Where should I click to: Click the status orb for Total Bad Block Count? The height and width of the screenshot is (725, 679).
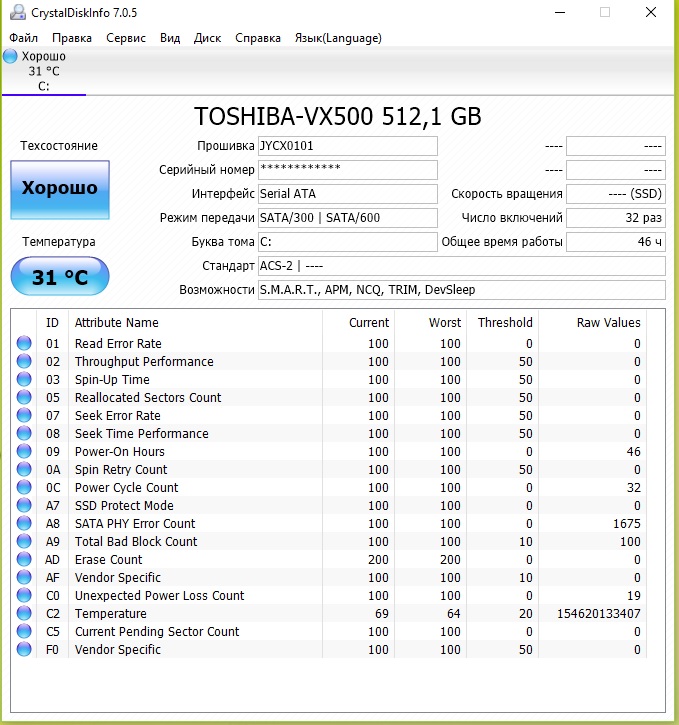[x=24, y=541]
